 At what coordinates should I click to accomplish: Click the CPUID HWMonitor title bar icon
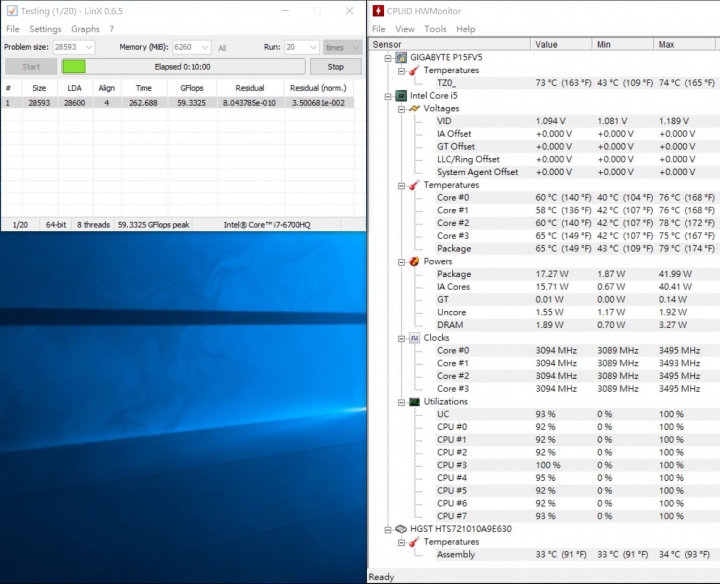(x=378, y=11)
